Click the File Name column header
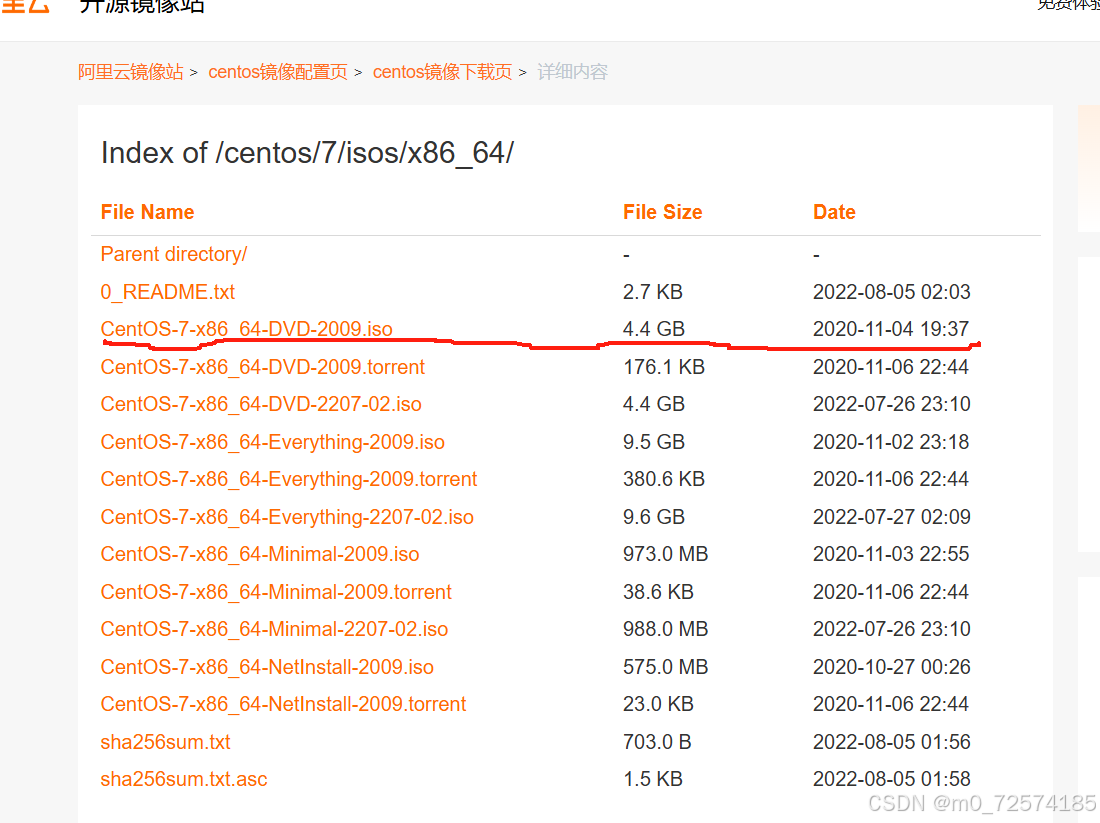Screen dimensions: 1100x823 point(147,212)
